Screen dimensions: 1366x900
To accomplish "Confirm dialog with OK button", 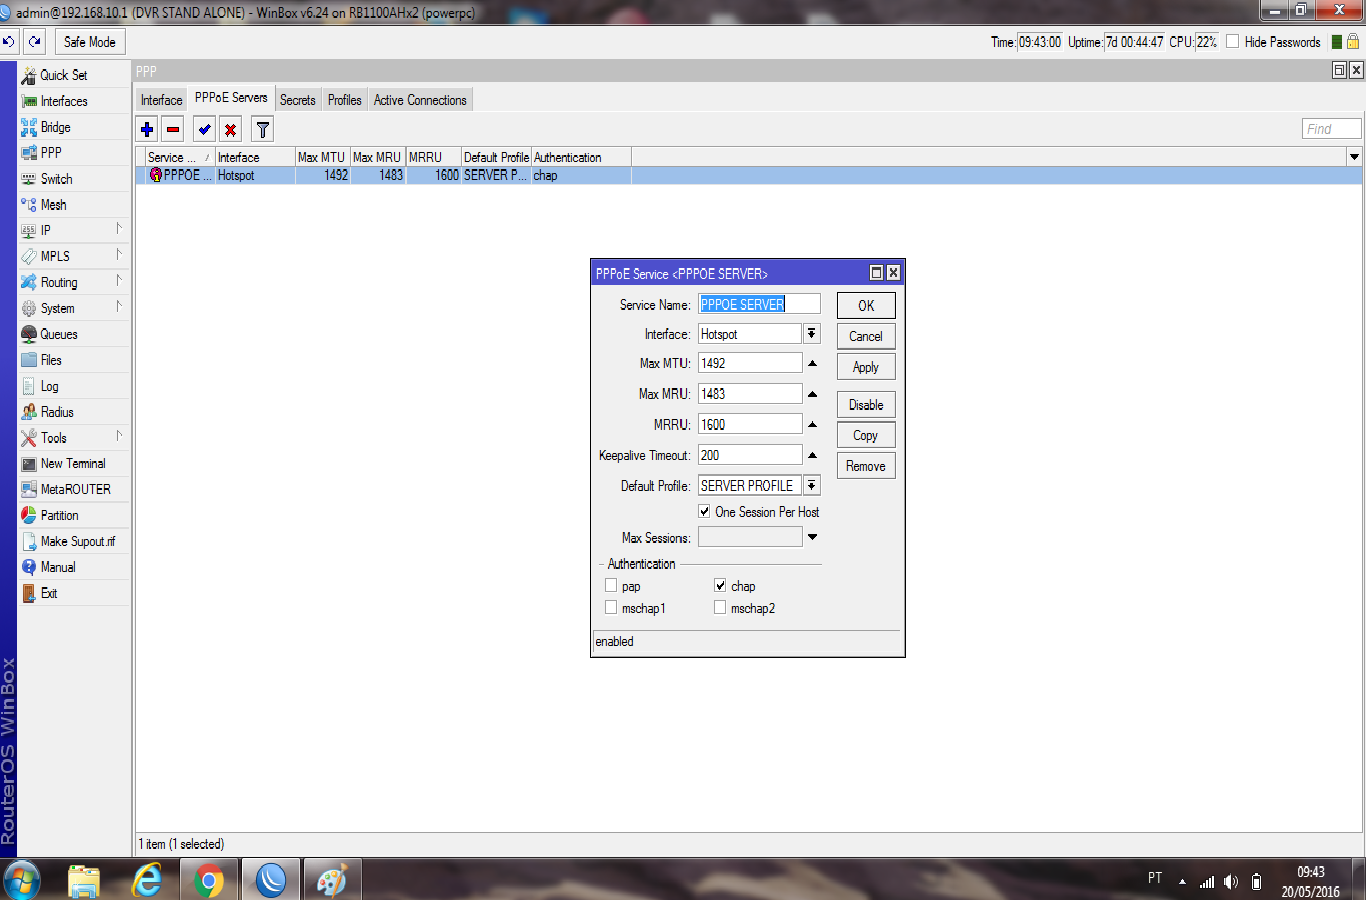I will pos(866,306).
